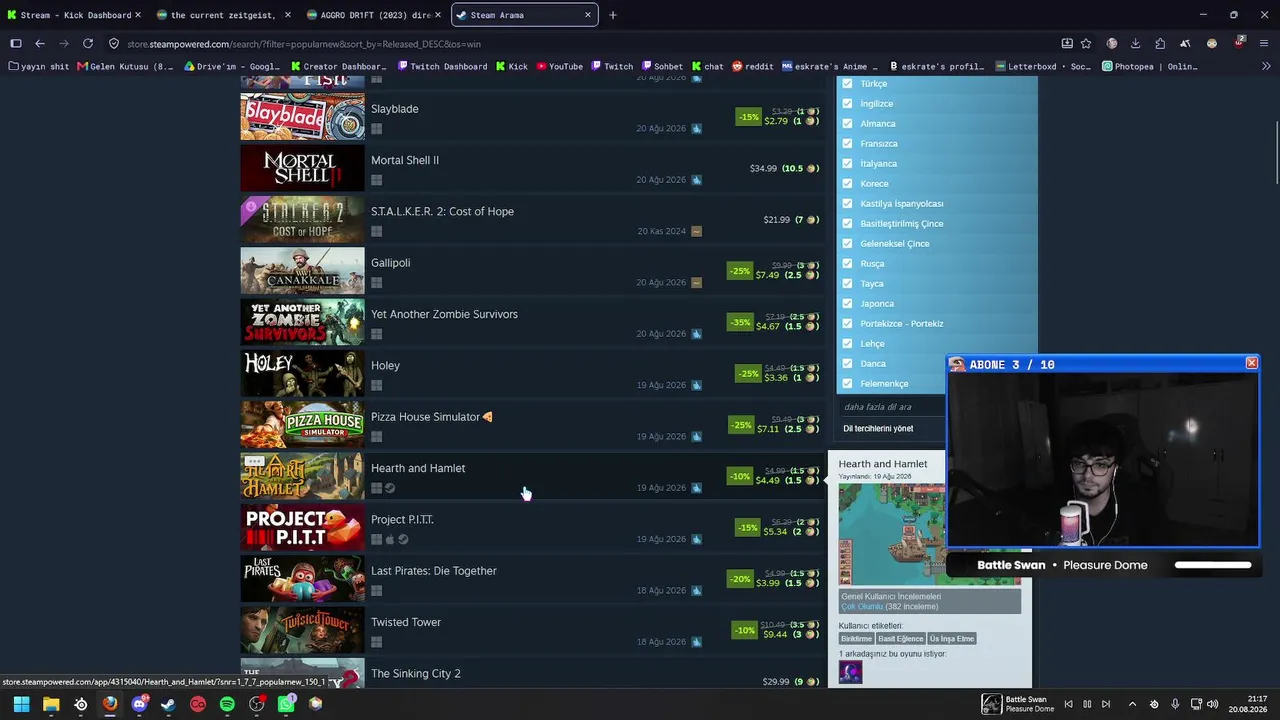Select the Üs İnşa Etme user tag
The height and width of the screenshot is (720, 1280).
(952, 639)
